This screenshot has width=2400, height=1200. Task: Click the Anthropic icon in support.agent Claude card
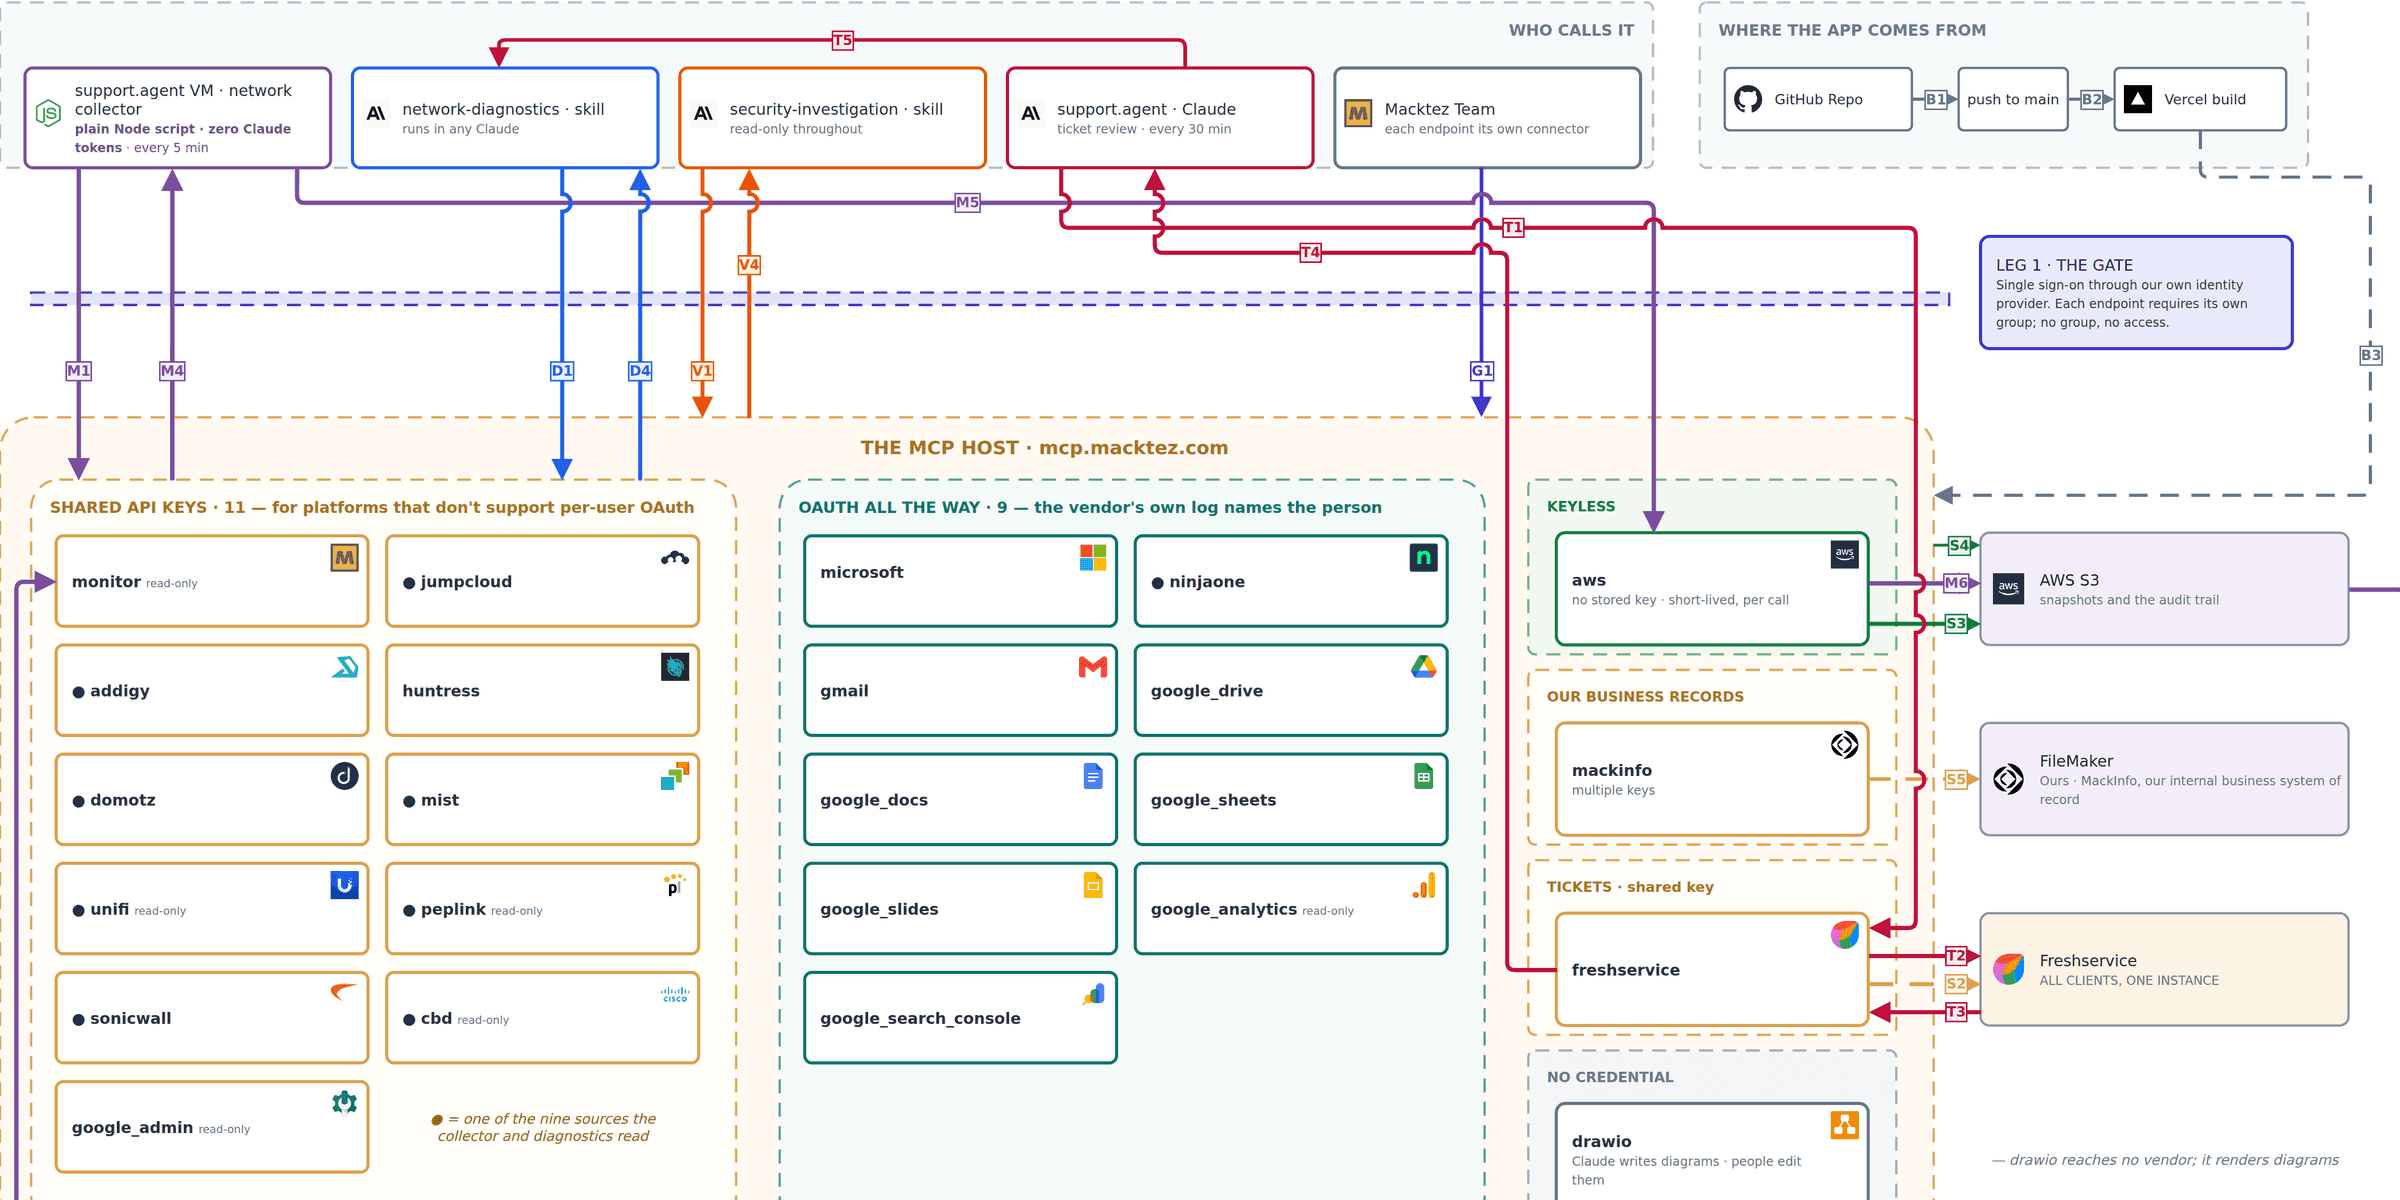(x=1031, y=114)
